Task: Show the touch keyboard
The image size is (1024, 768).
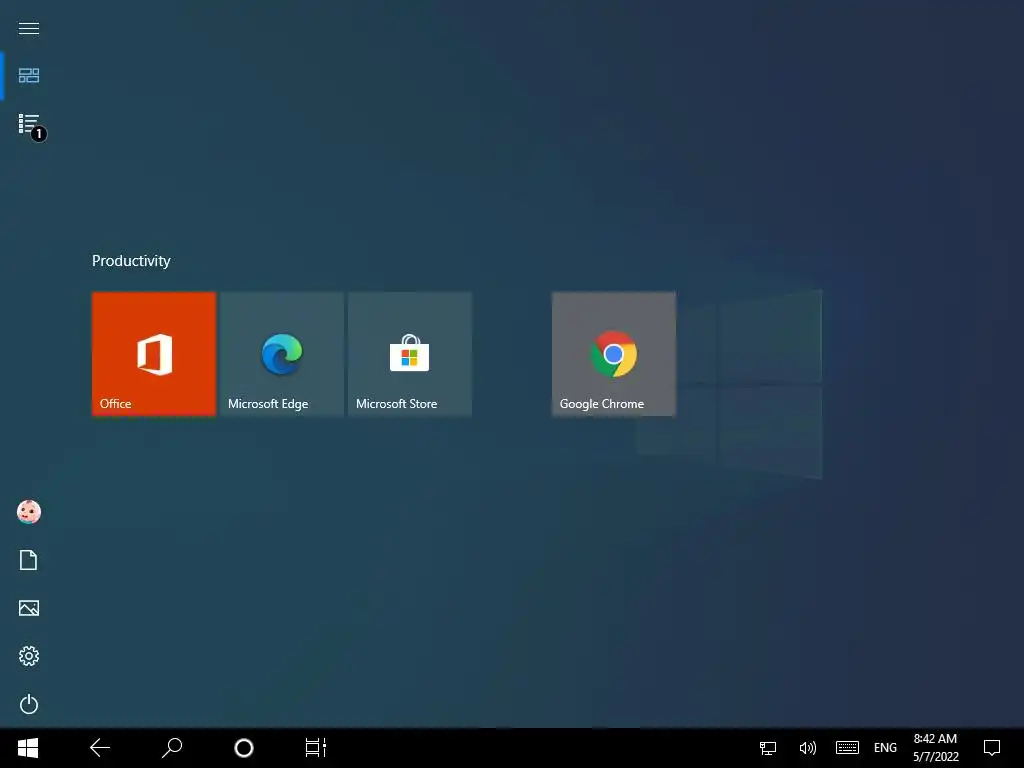Action: coord(847,748)
